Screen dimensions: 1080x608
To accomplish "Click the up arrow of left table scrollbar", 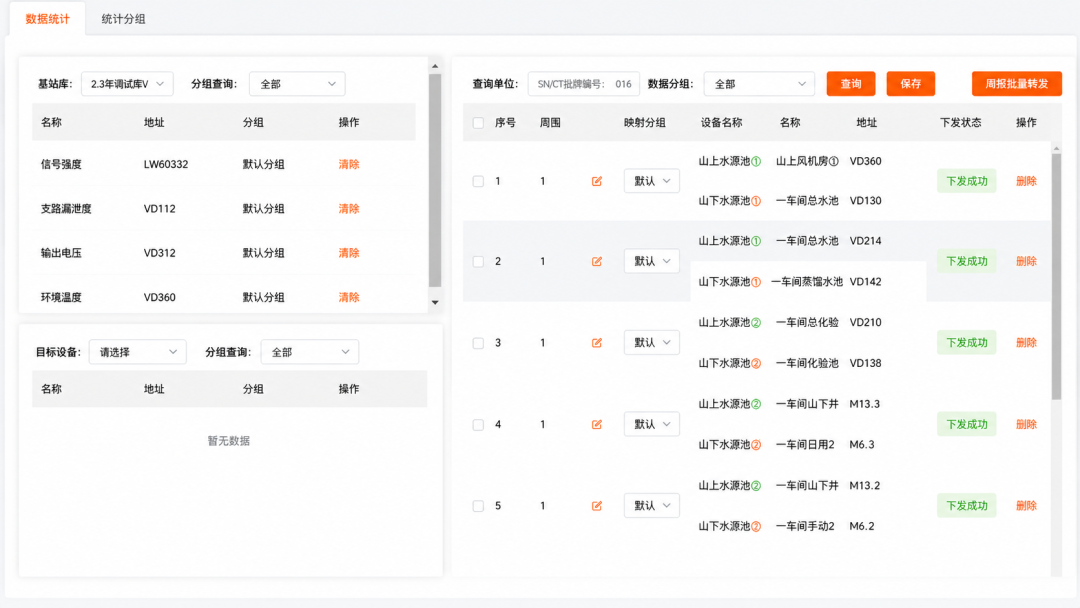I will [435, 66].
